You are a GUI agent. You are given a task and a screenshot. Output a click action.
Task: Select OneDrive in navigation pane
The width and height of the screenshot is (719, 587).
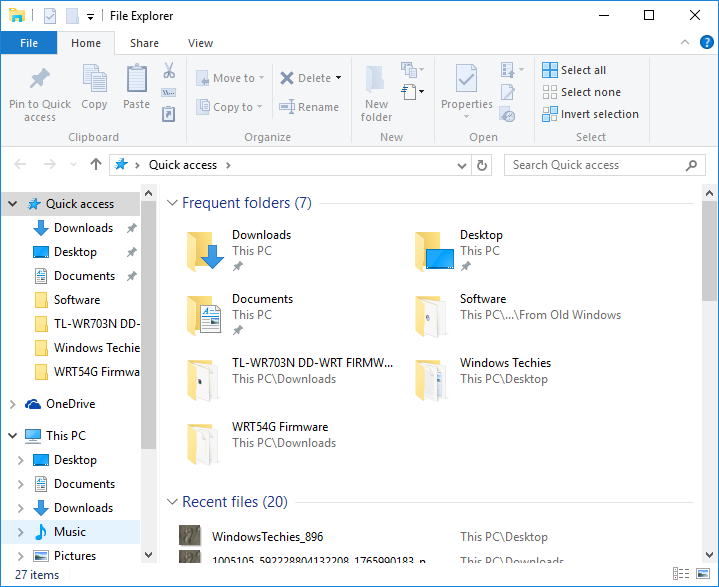(71, 404)
